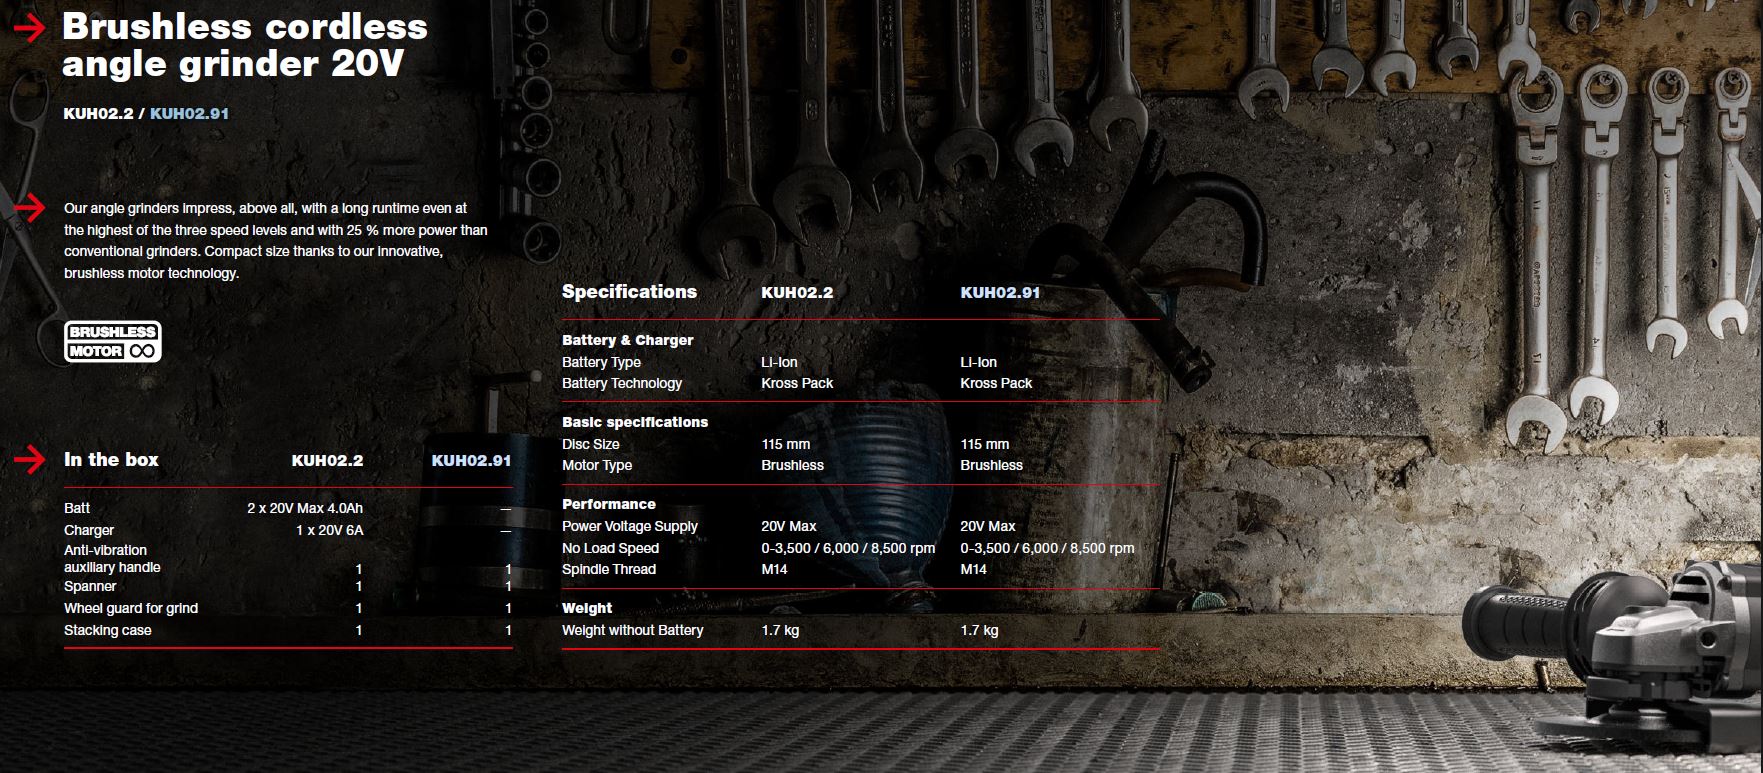Screen dimensions: 1763x773
Task: Click 'KUH02.91' in the subtitle under the title
Action: [x=189, y=114]
